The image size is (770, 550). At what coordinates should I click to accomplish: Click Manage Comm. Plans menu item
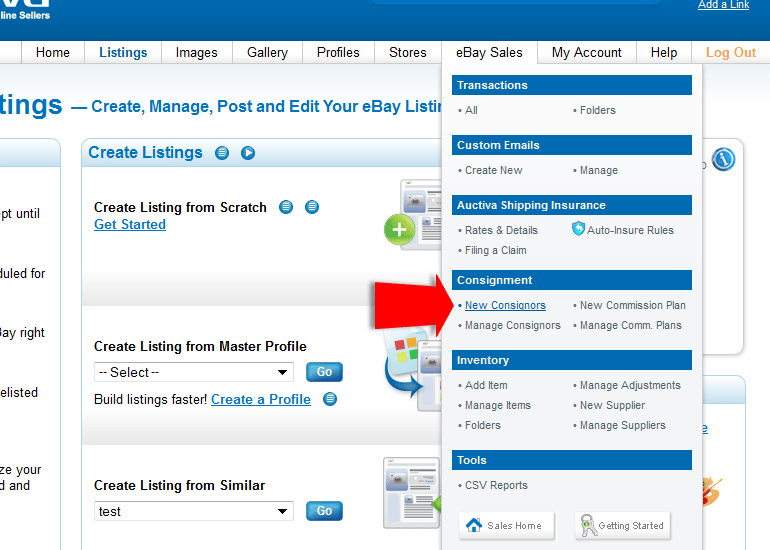point(631,326)
